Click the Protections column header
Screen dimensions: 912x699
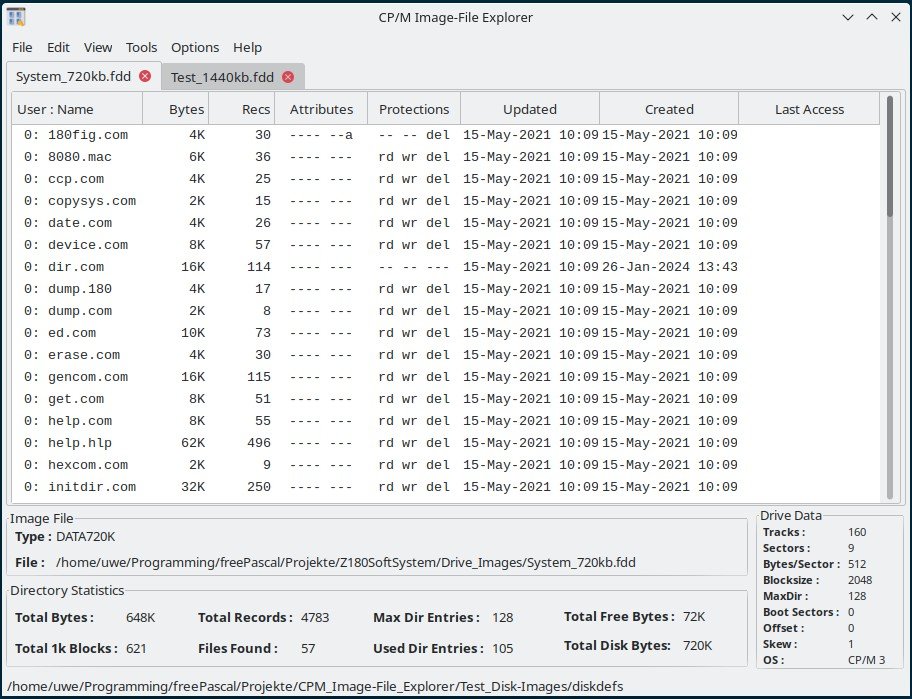click(414, 109)
